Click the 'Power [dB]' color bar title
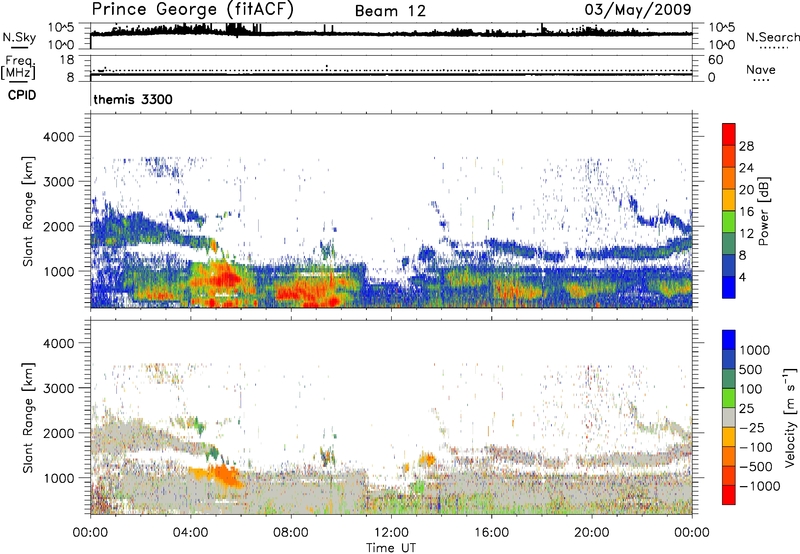Viewport: 800px width, 554px height. (x=763, y=211)
